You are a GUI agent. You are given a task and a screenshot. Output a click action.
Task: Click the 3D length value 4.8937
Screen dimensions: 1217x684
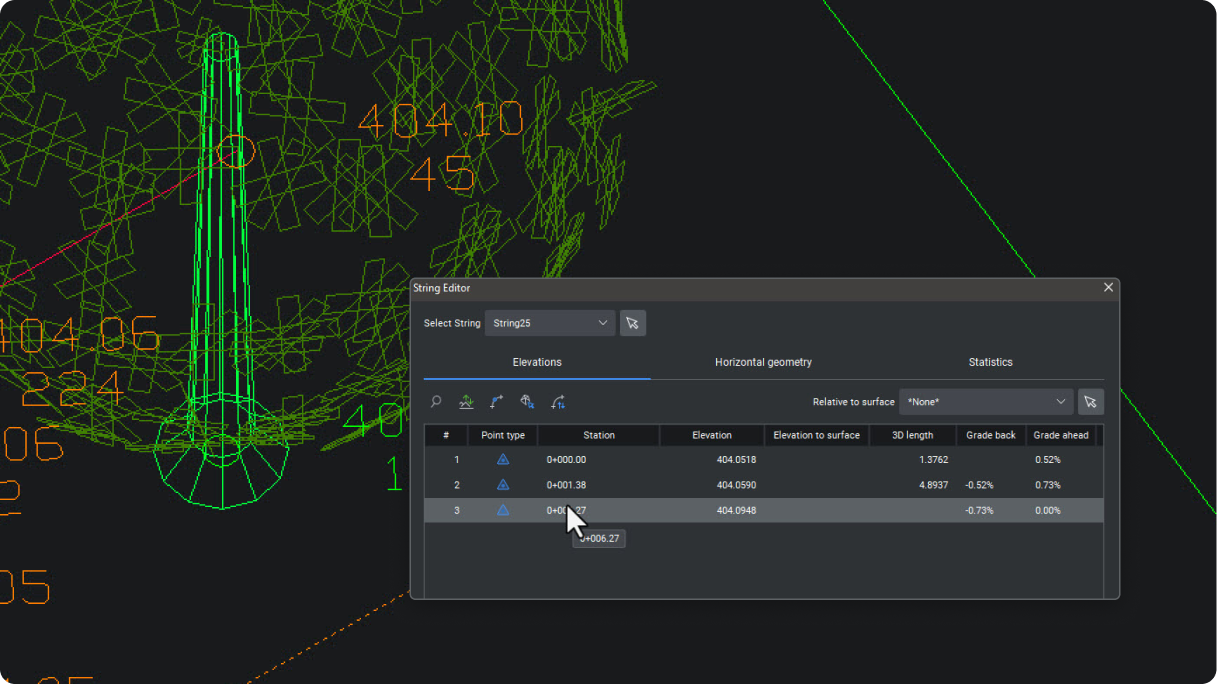tap(927, 485)
